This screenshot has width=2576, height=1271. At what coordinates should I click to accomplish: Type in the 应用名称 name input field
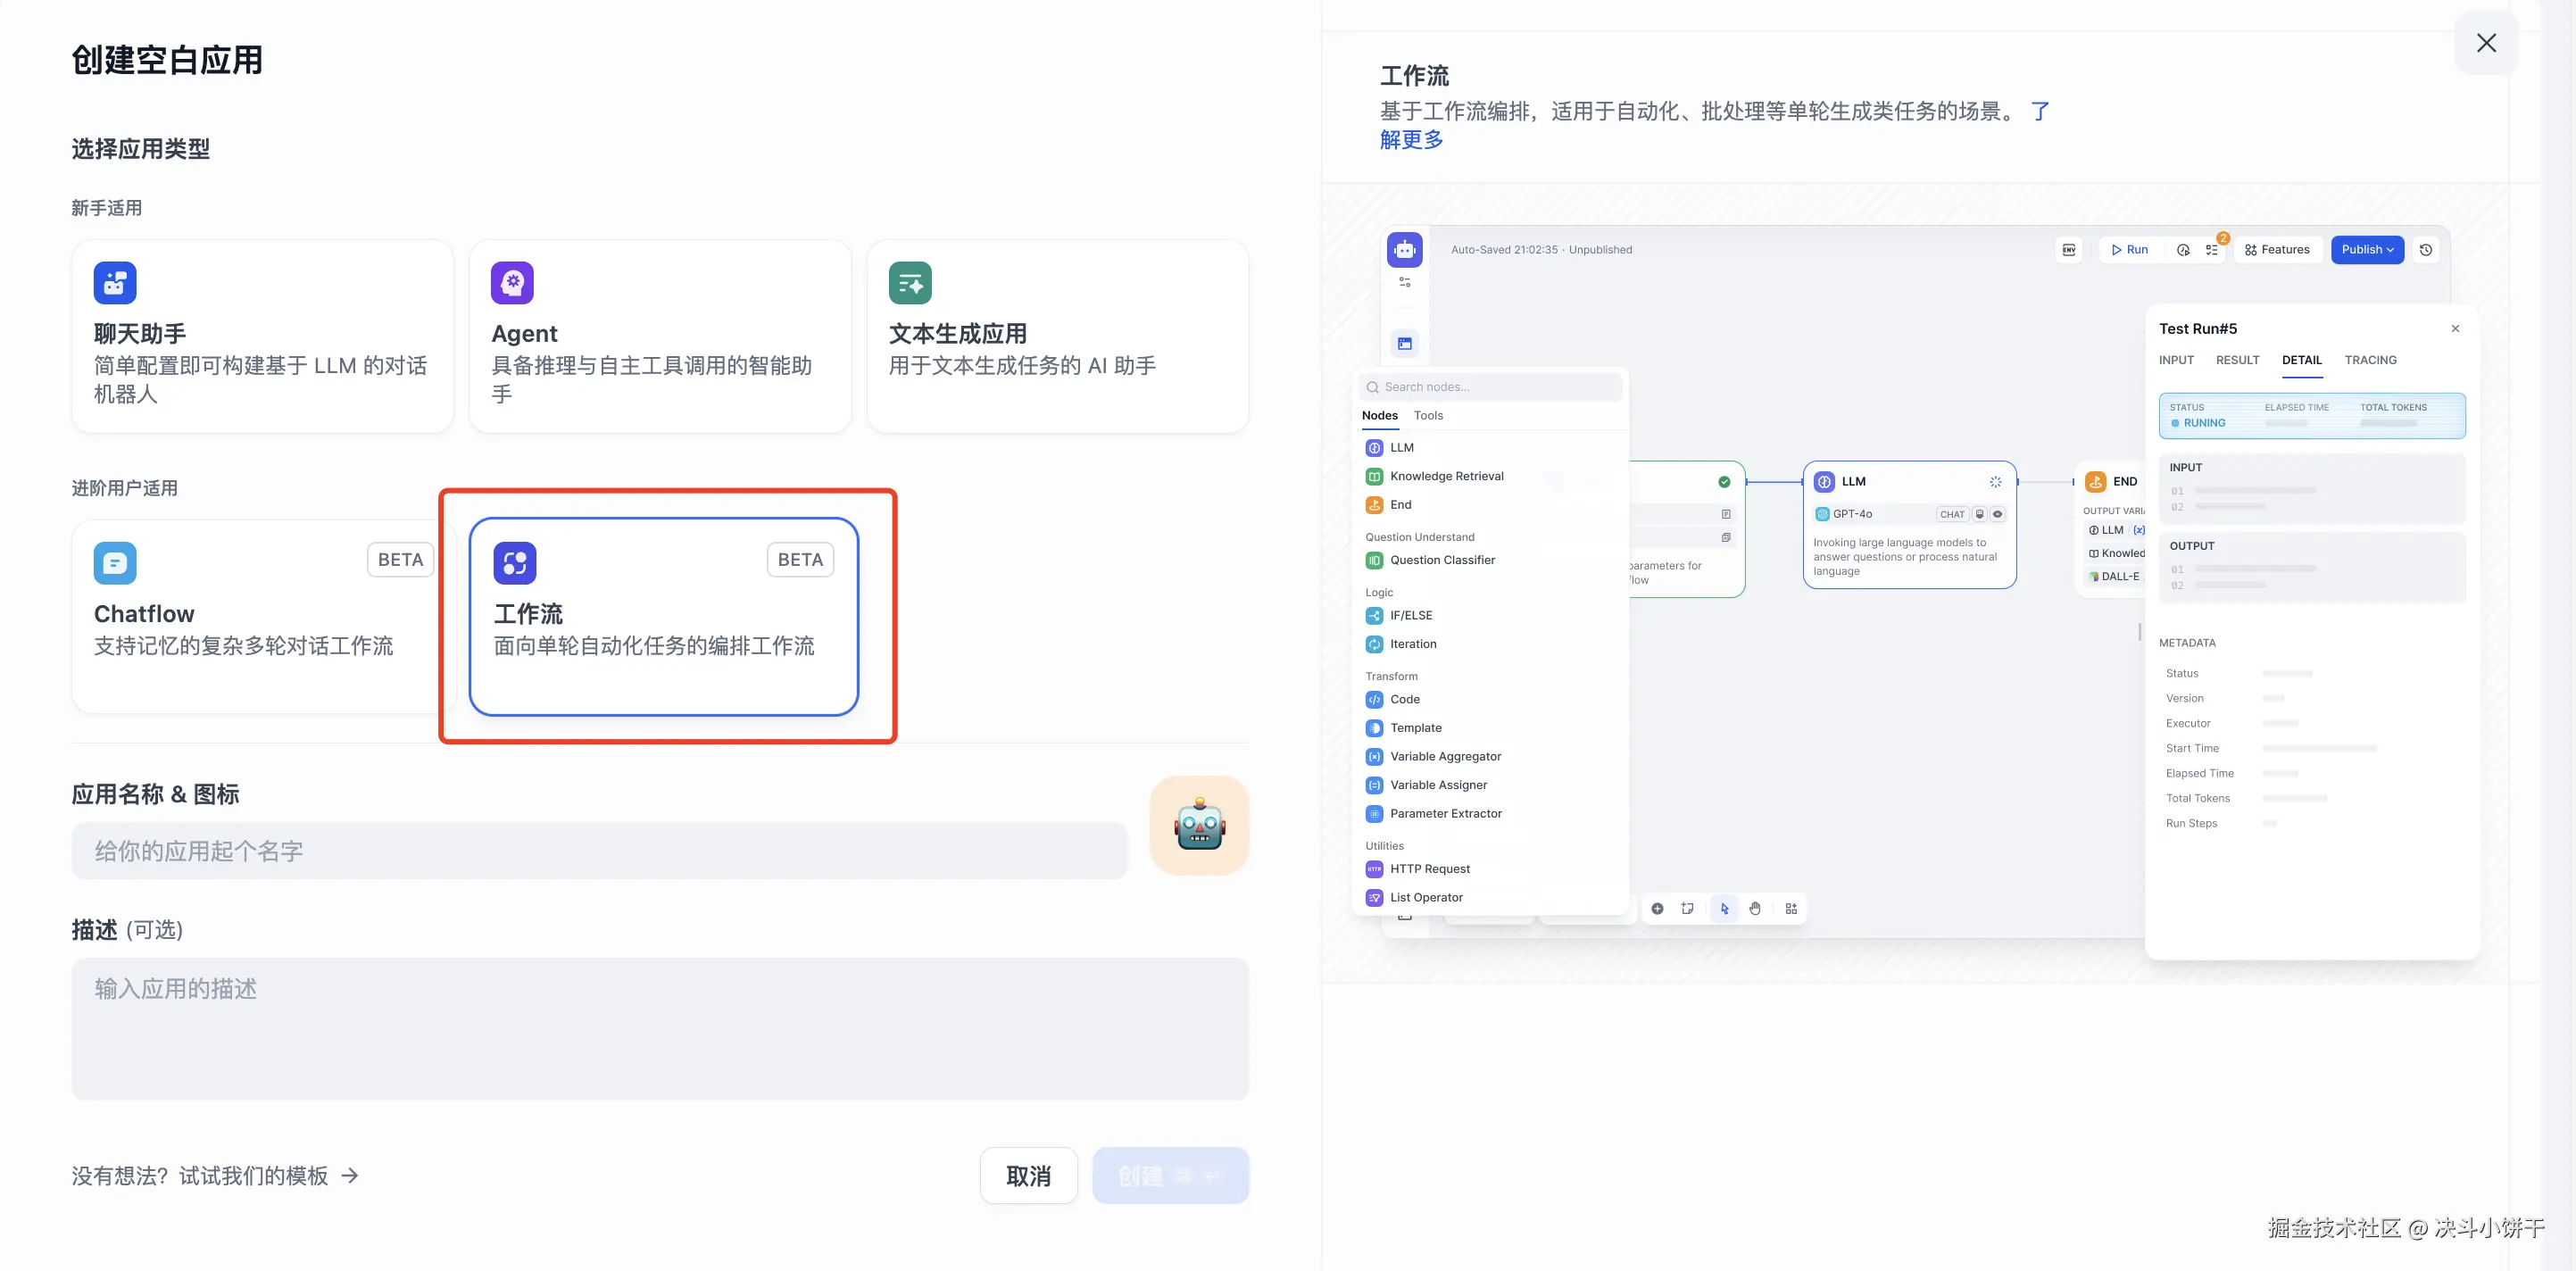tap(599, 851)
